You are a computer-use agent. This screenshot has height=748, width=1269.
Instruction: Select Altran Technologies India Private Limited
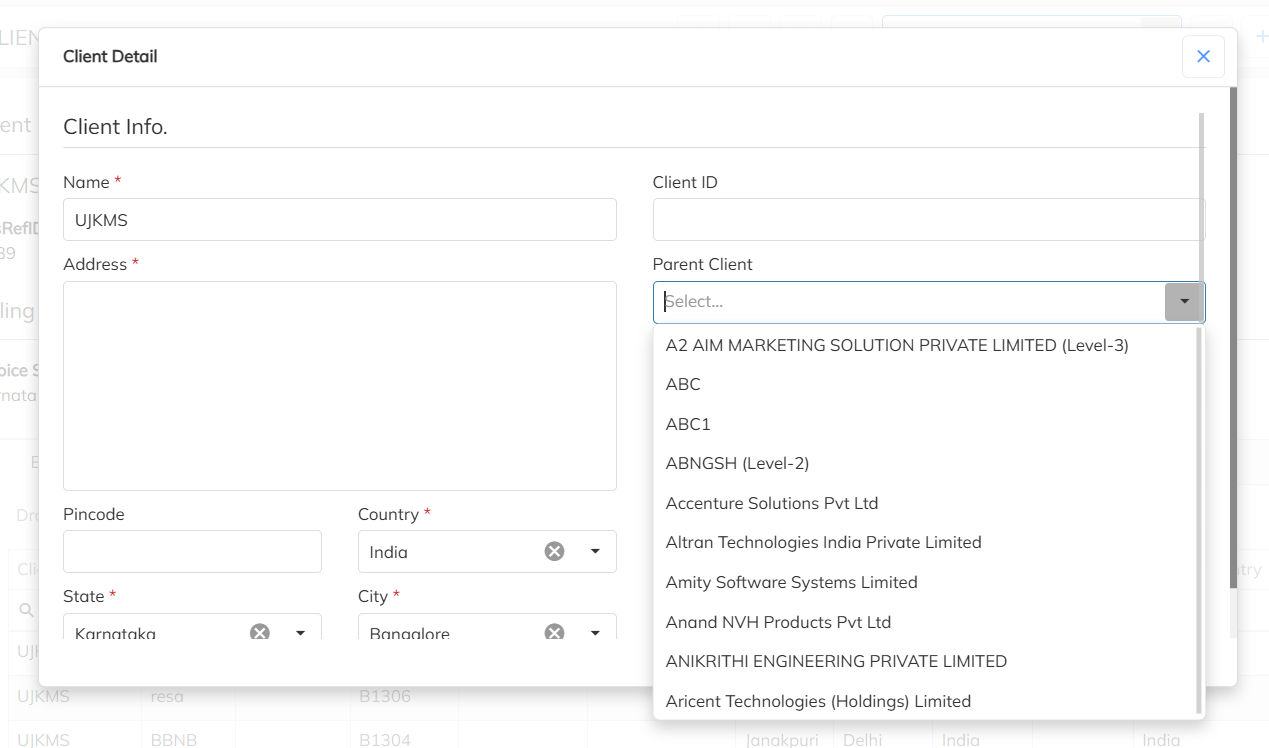point(823,542)
